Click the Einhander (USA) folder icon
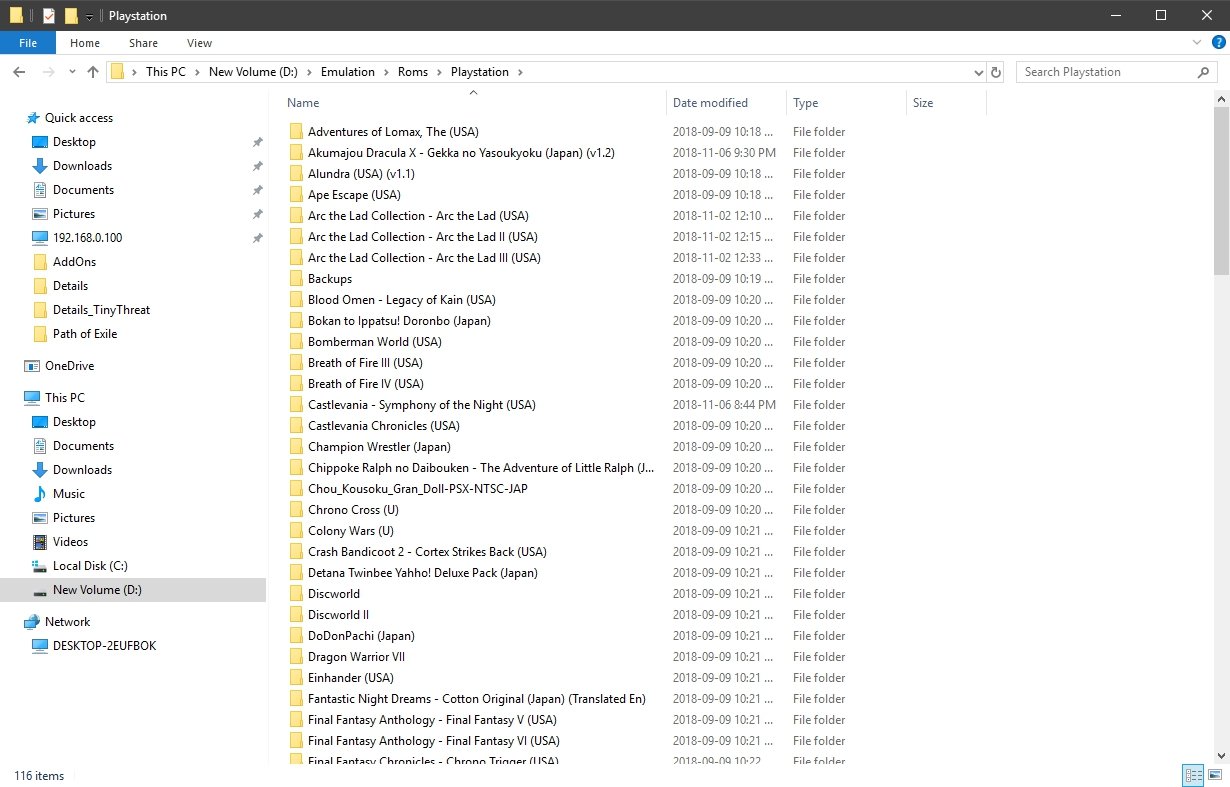The height and width of the screenshot is (787, 1230). (x=296, y=678)
